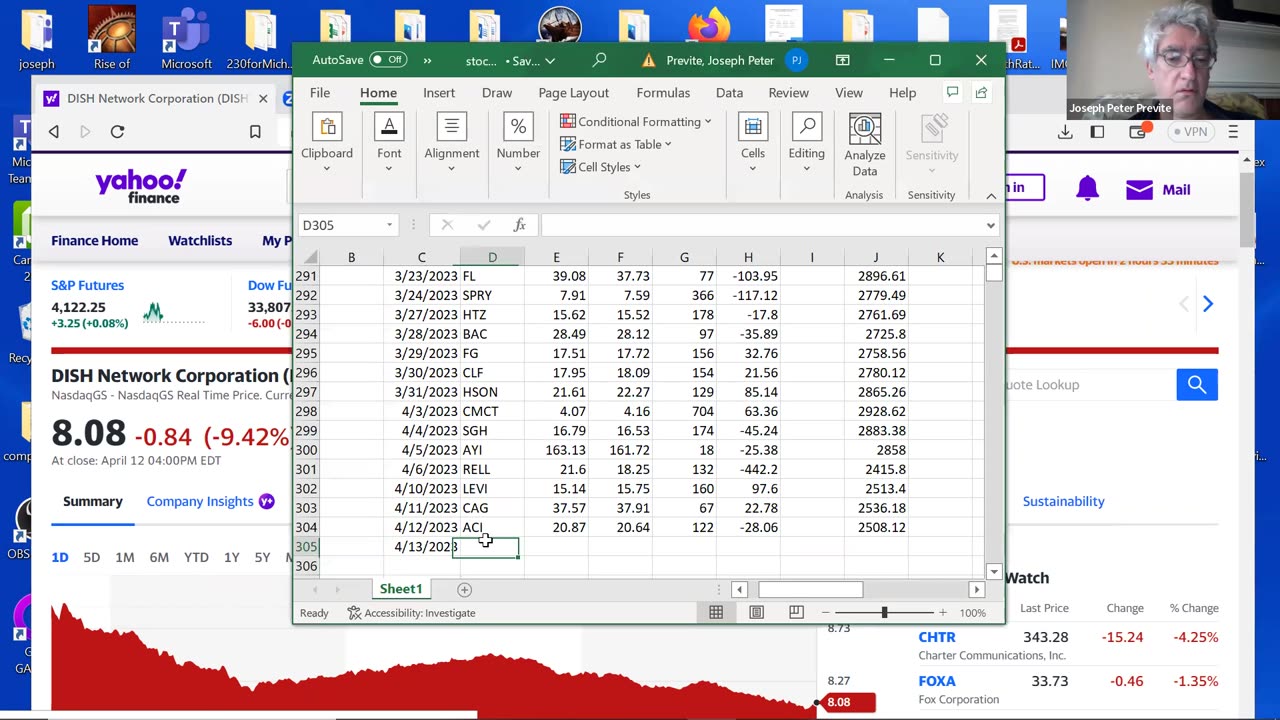
Task: Click the zoom in plus button
Action: click(x=942, y=612)
